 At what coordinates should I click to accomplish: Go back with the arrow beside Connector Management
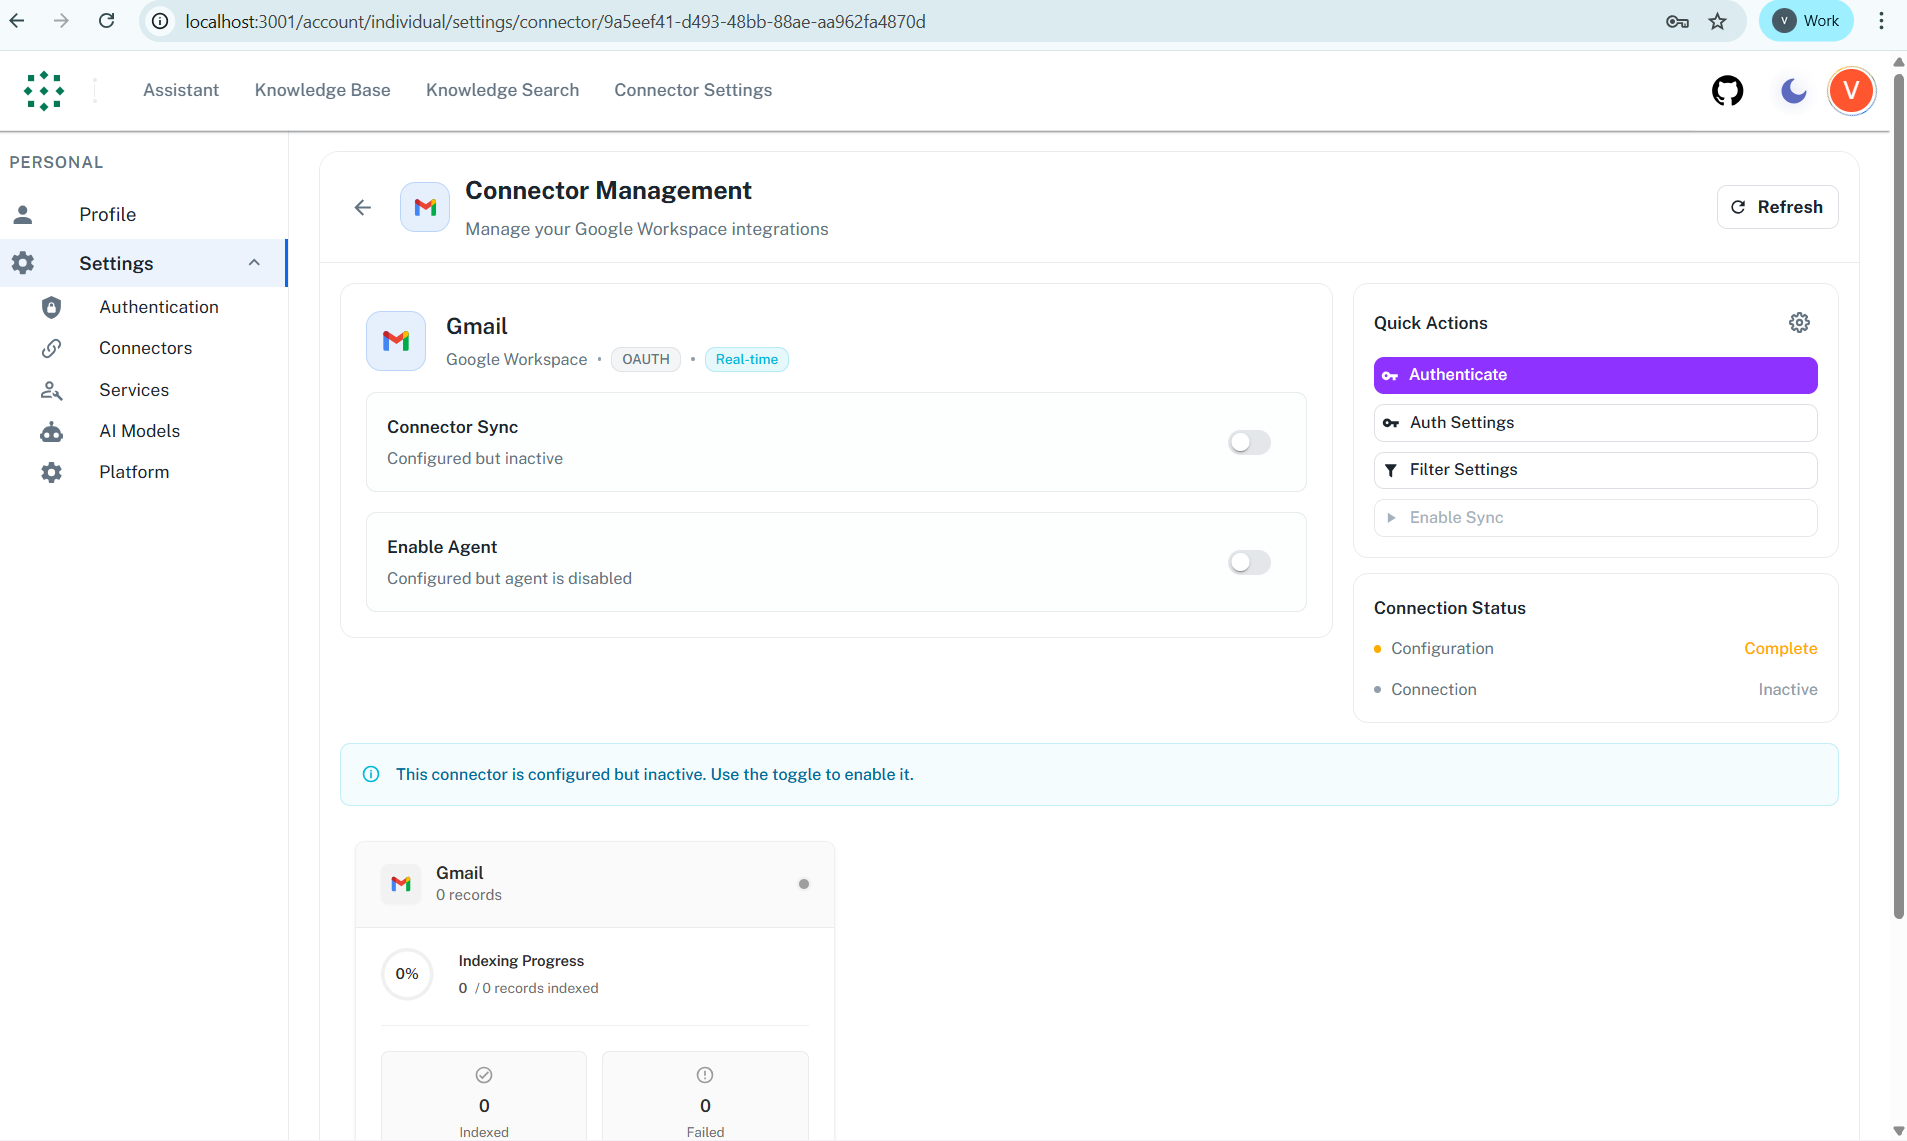pyautogui.click(x=363, y=207)
